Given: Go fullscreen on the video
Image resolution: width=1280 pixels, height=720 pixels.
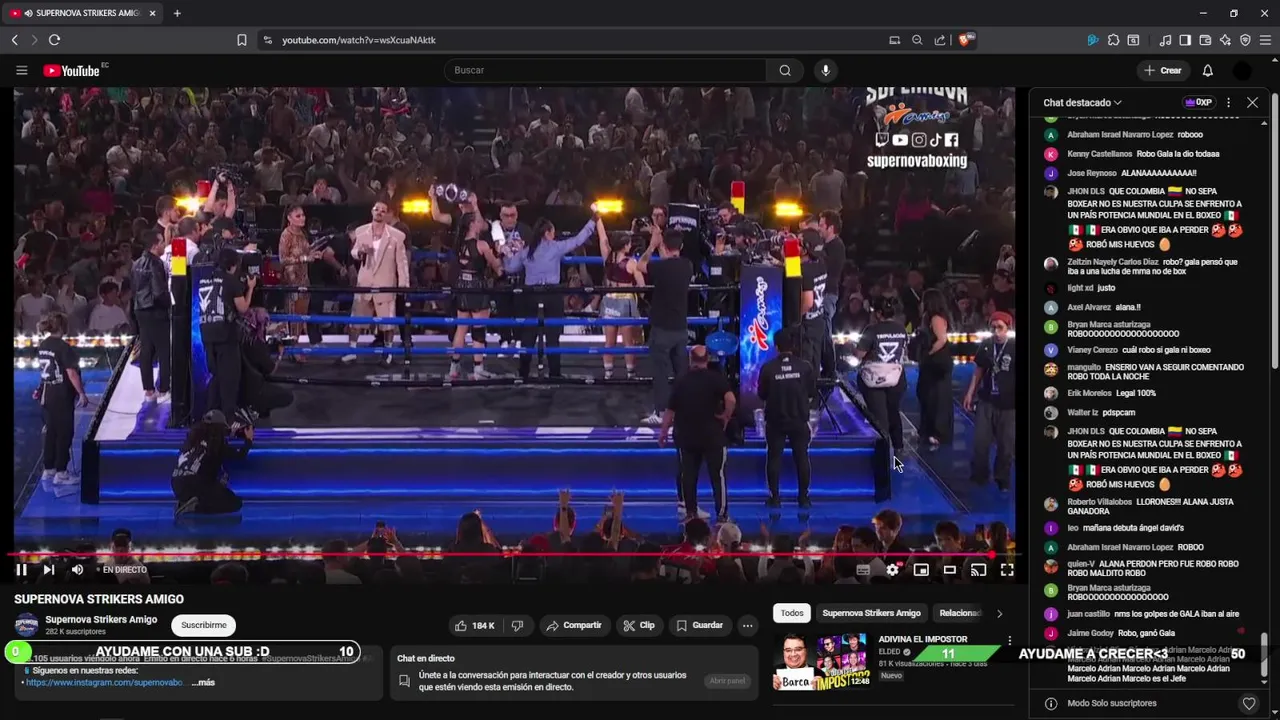Looking at the screenshot, I should [1007, 570].
